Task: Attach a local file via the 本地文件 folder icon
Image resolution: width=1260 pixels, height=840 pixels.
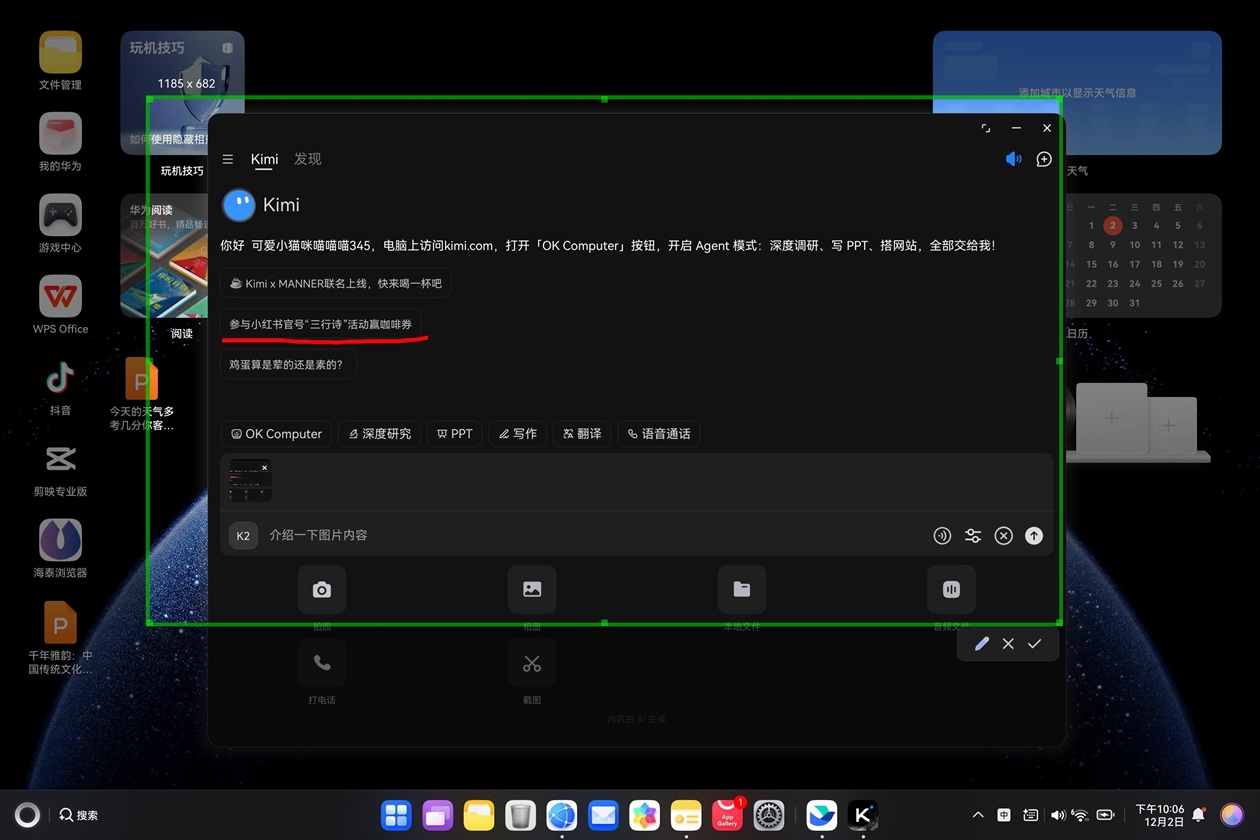Action: 741,589
